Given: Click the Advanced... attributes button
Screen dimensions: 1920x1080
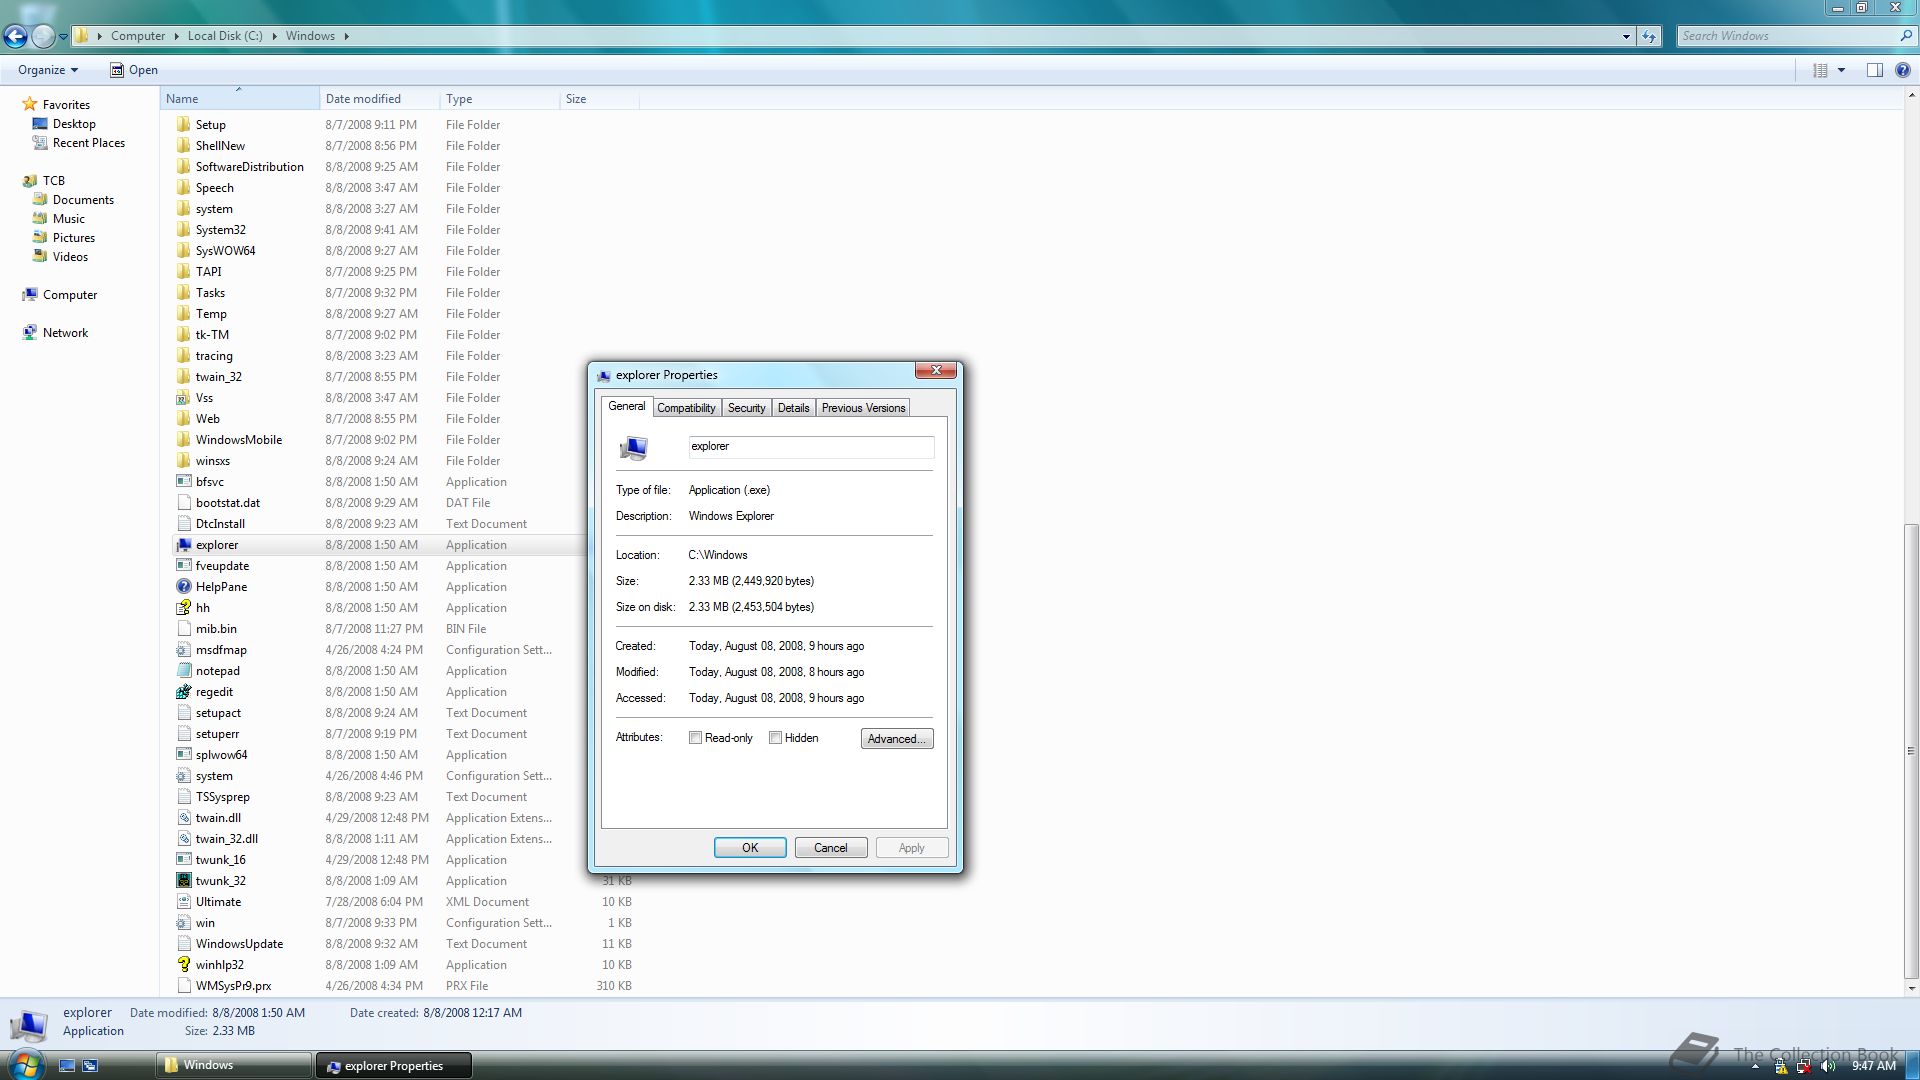Looking at the screenshot, I should [897, 739].
